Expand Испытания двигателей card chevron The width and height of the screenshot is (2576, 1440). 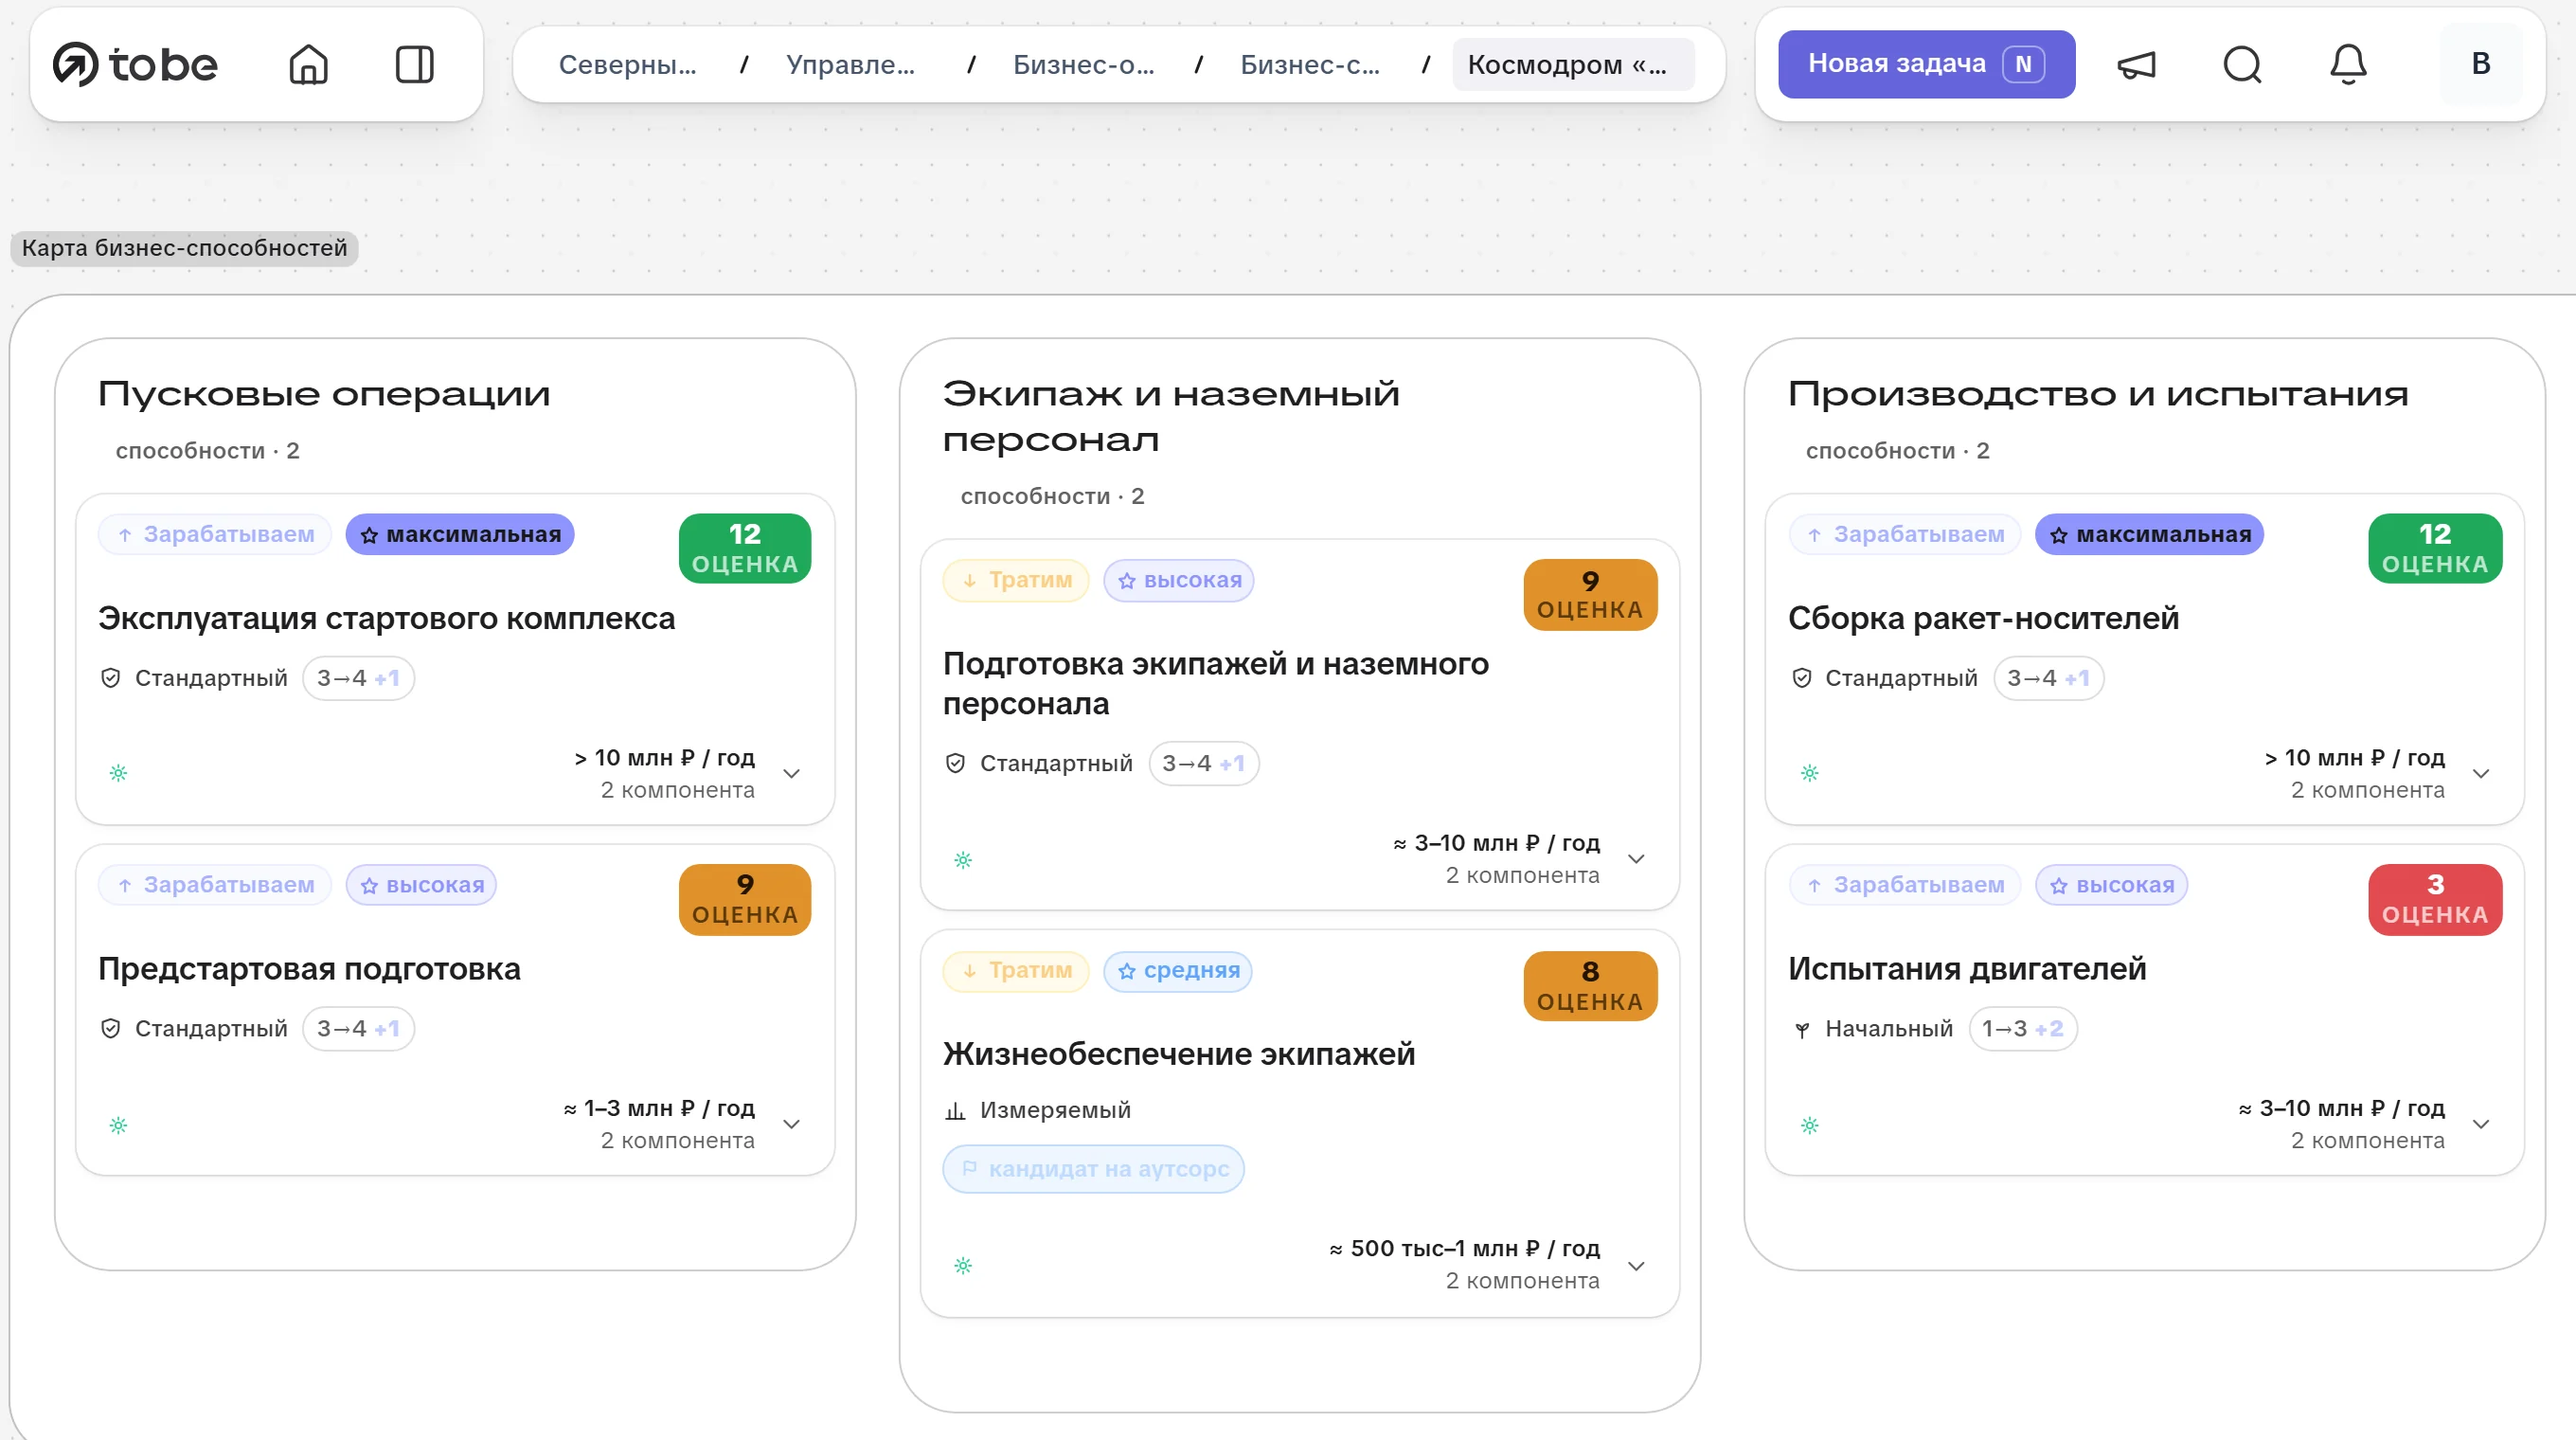[x=2481, y=1124]
